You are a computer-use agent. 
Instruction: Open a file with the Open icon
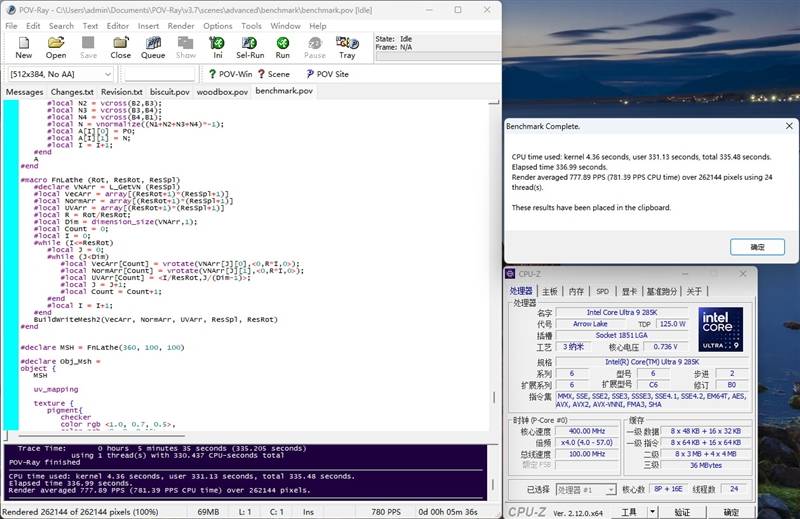pos(56,46)
